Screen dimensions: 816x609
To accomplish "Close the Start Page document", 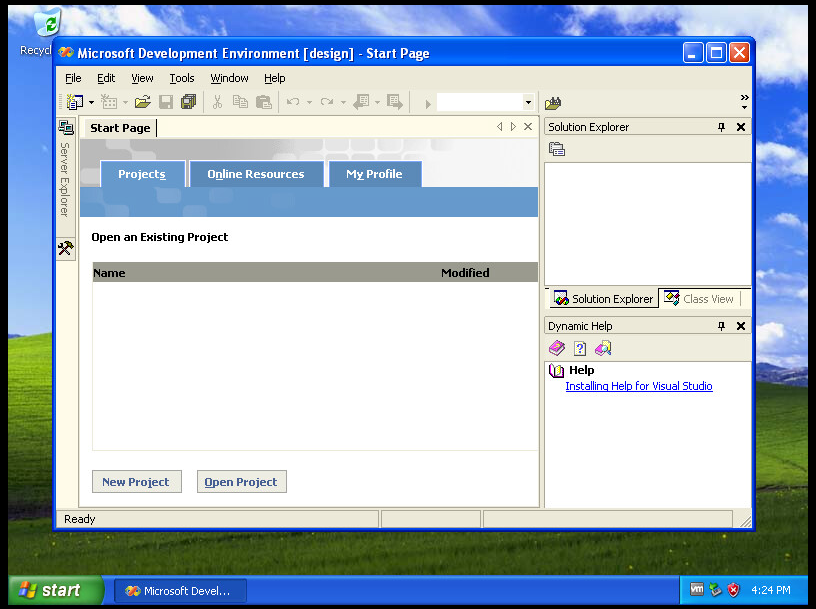I will (528, 126).
